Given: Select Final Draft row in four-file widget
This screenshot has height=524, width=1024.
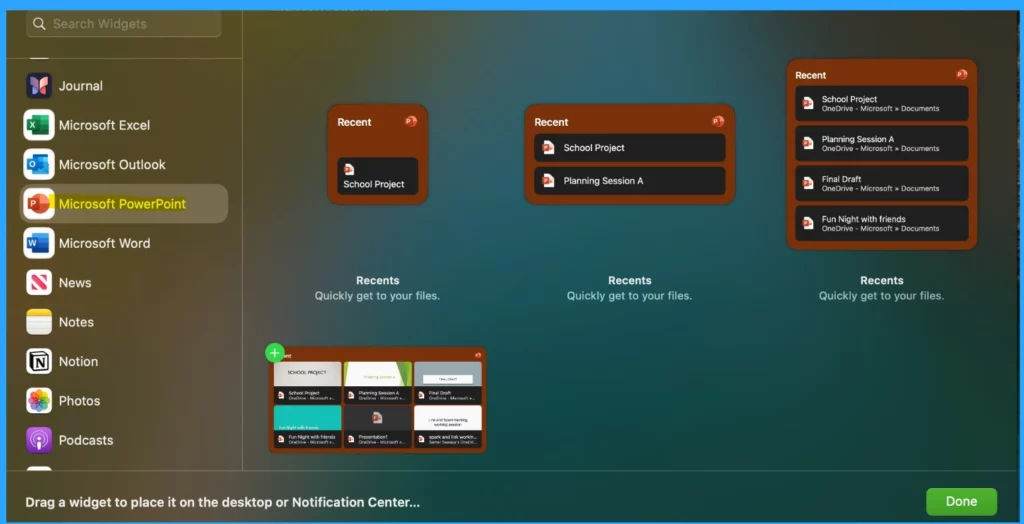Looking at the screenshot, I should point(882,183).
